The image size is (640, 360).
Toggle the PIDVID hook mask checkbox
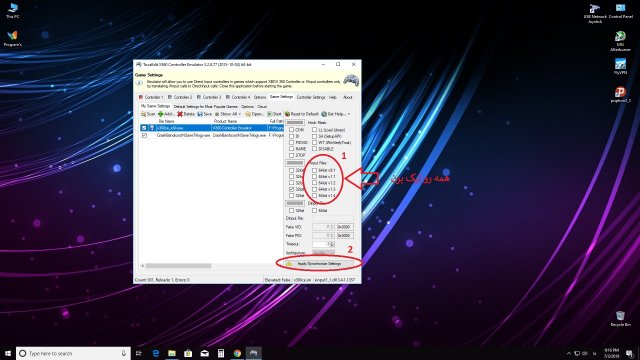click(x=291, y=142)
